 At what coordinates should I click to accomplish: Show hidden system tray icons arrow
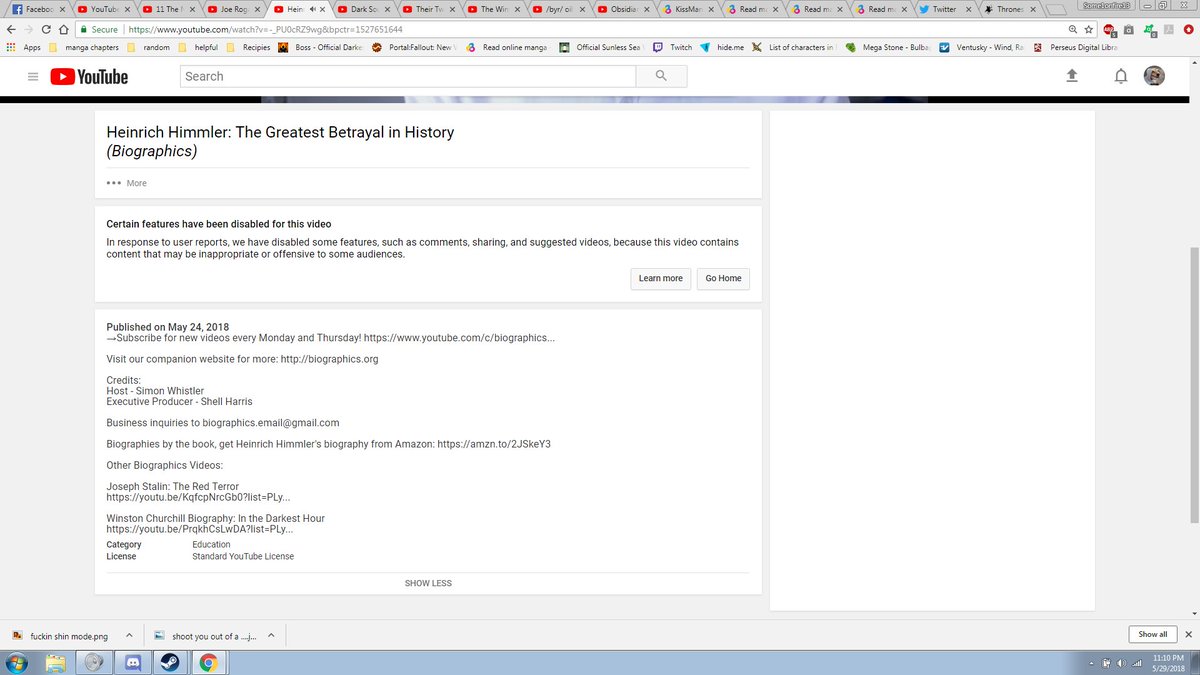click(1091, 663)
